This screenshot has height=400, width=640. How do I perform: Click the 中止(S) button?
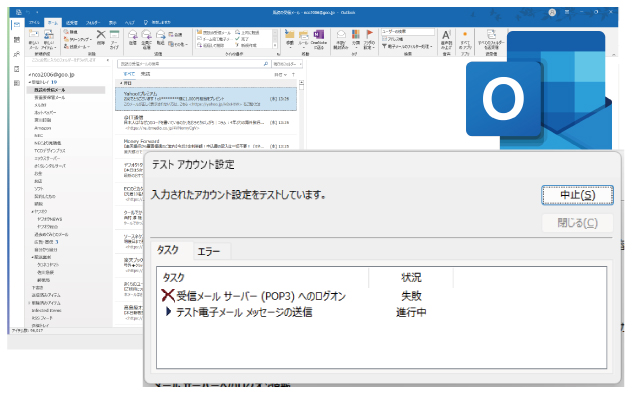pyautogui.click(x=569, y=194)
